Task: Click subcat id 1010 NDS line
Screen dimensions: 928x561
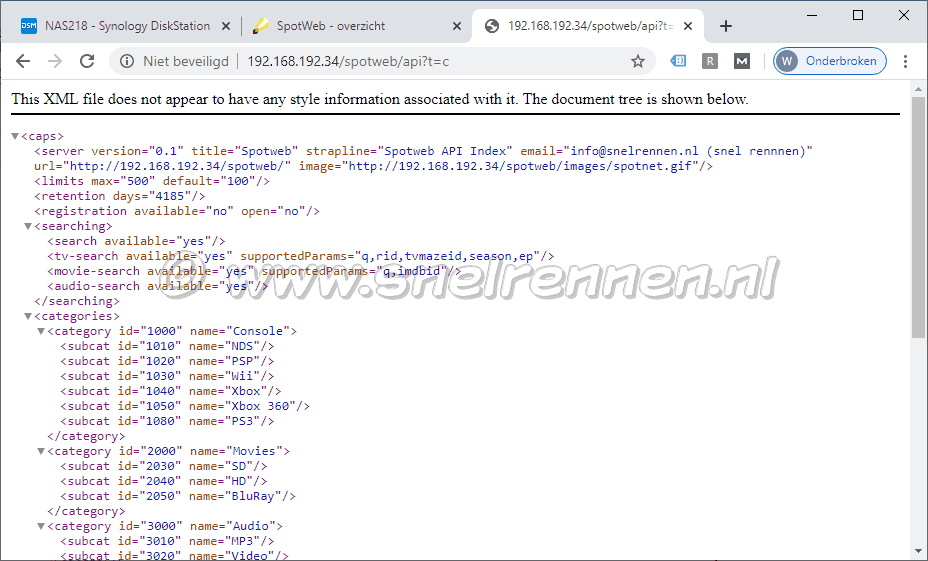Action: (167, 346)
